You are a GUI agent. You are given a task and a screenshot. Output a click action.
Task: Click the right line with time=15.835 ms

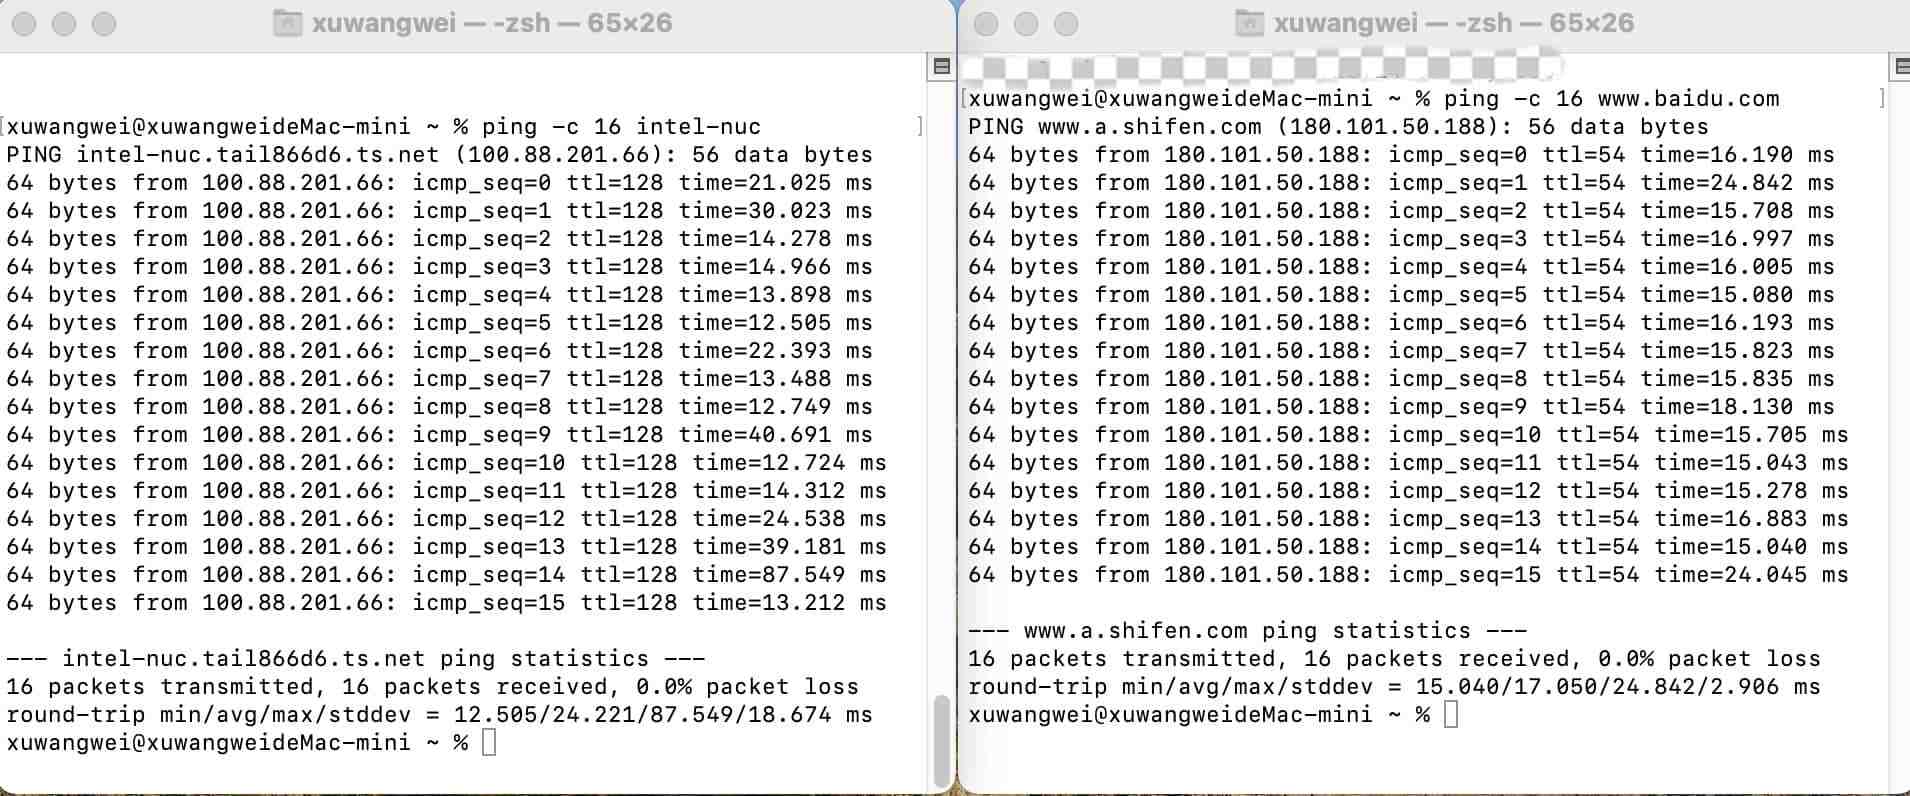1402,379
